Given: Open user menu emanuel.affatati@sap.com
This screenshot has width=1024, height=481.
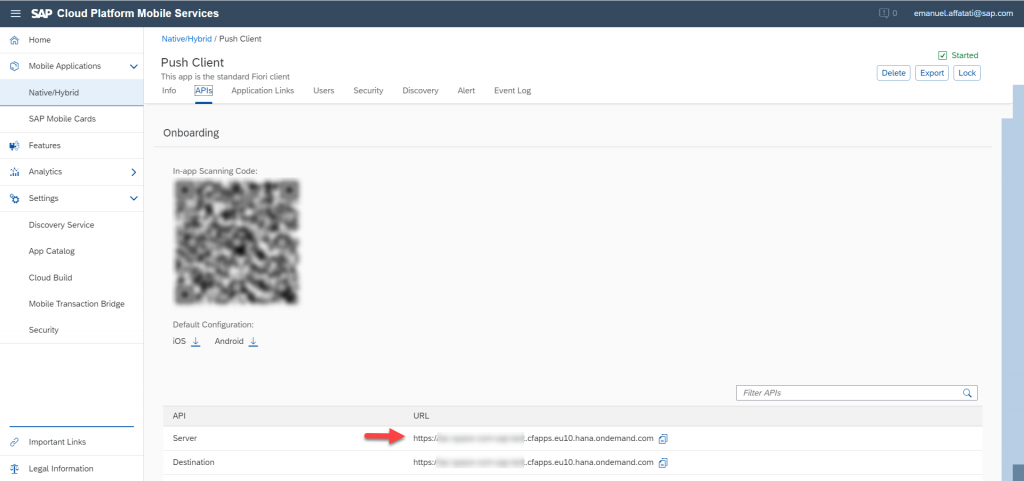Looking at the screenshot, I should coord(963,13).
